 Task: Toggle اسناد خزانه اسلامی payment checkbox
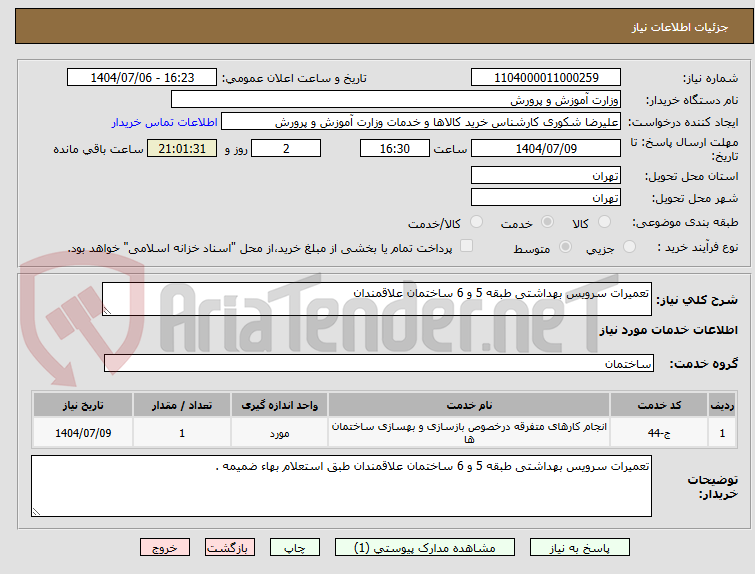(x=466, y=246)
